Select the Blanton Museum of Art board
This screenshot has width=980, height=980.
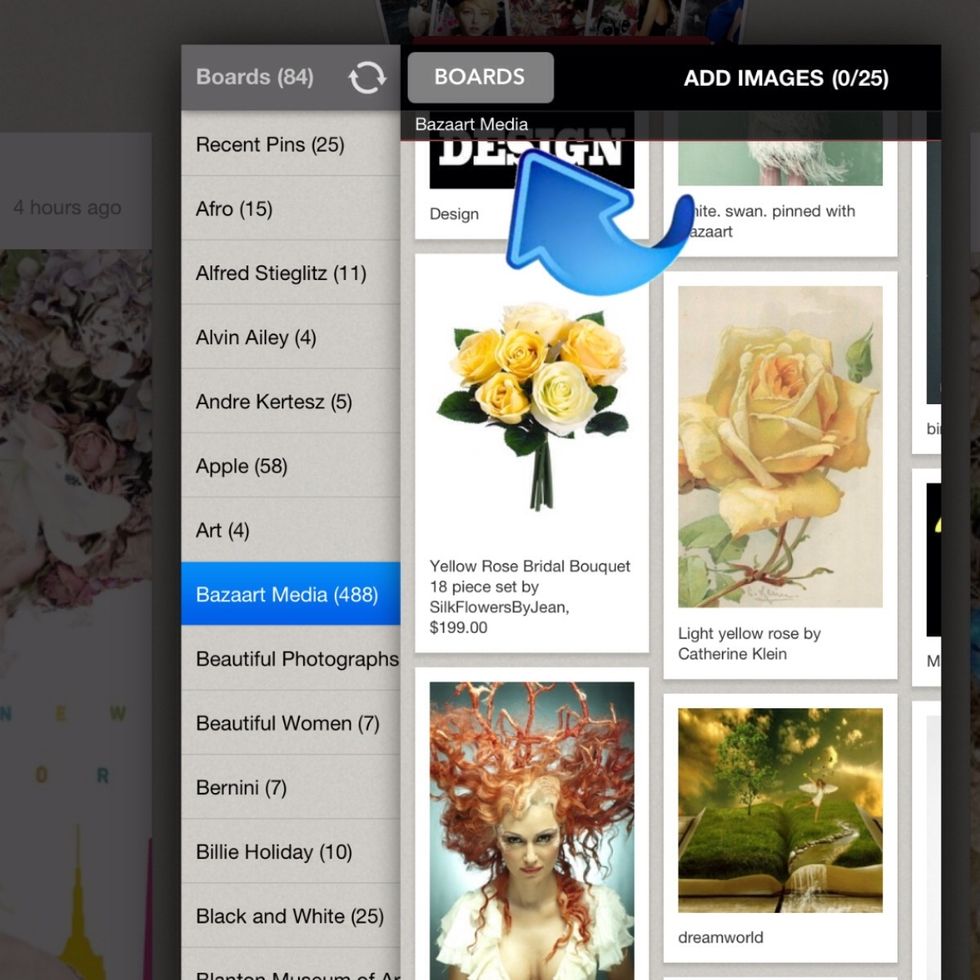[291, 966]
